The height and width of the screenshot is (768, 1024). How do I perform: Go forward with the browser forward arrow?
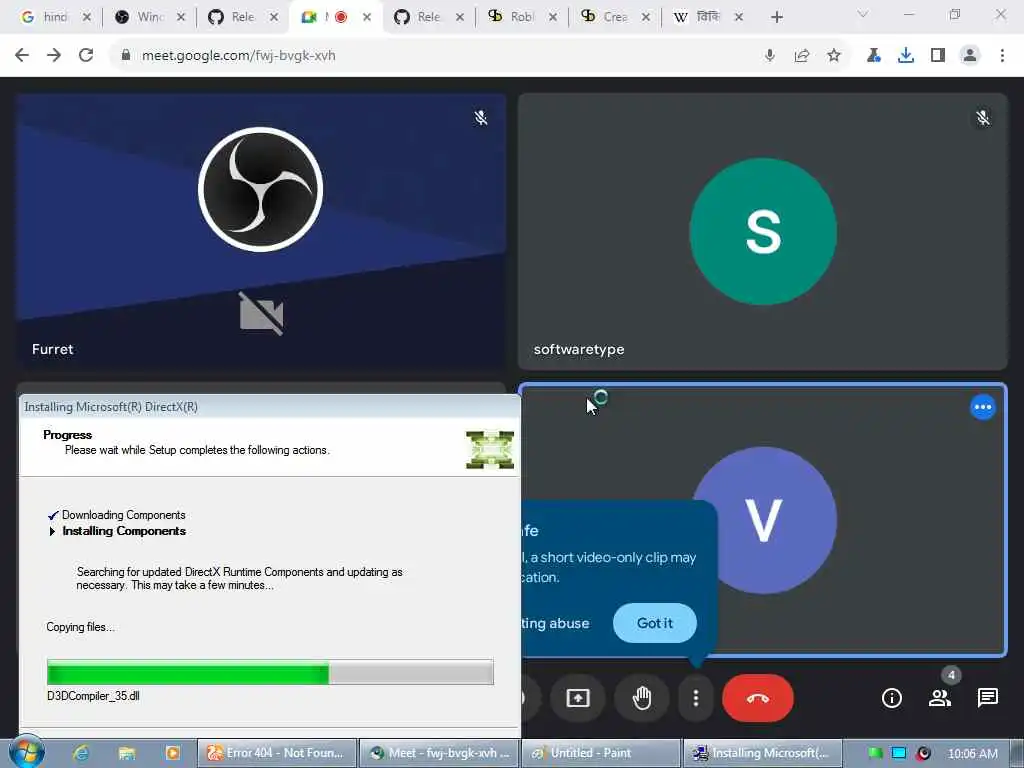pos(54,56)
